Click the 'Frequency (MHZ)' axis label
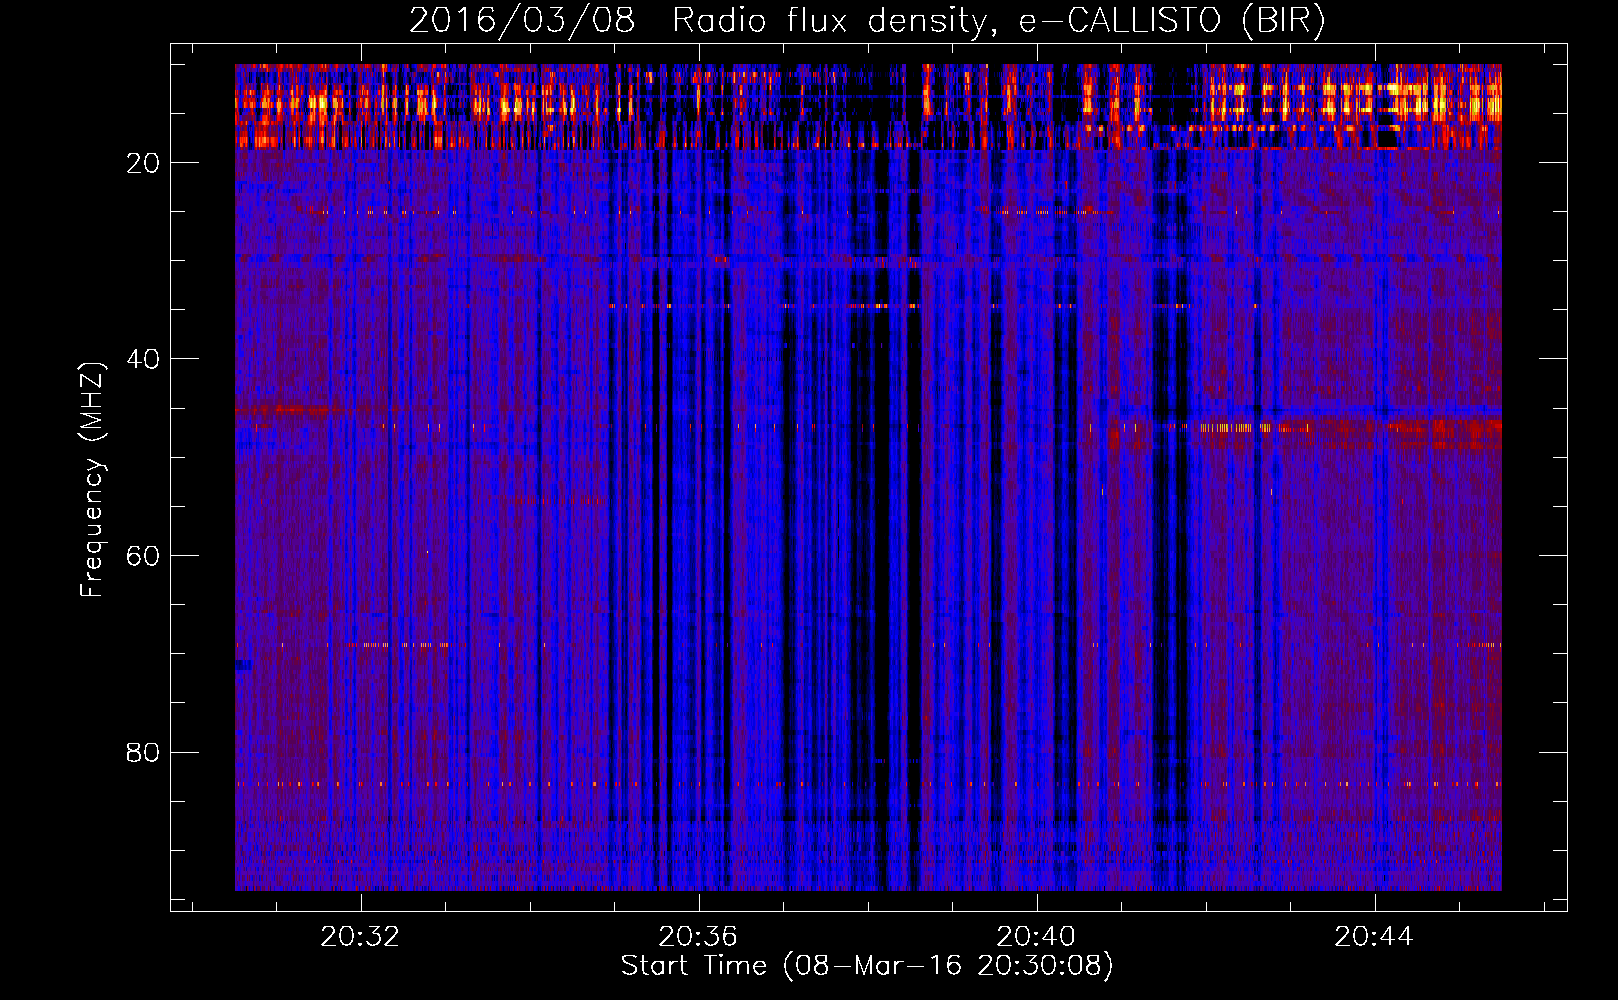Image resolution: width=1618 pixels, height=1000 pixels. click(91, 480)
